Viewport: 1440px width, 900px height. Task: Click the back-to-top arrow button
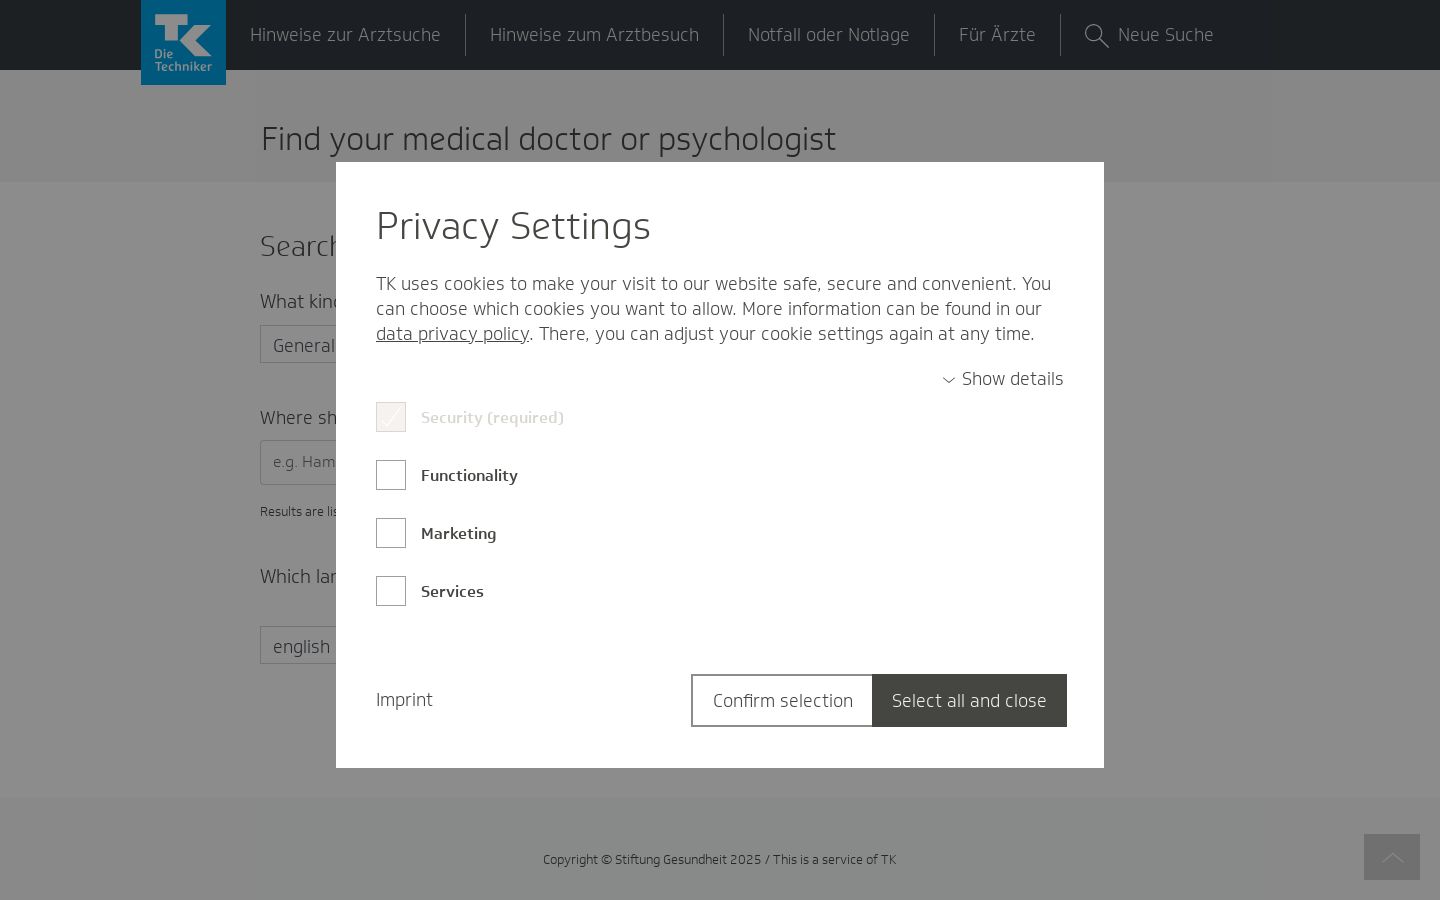coord(1392,857)
